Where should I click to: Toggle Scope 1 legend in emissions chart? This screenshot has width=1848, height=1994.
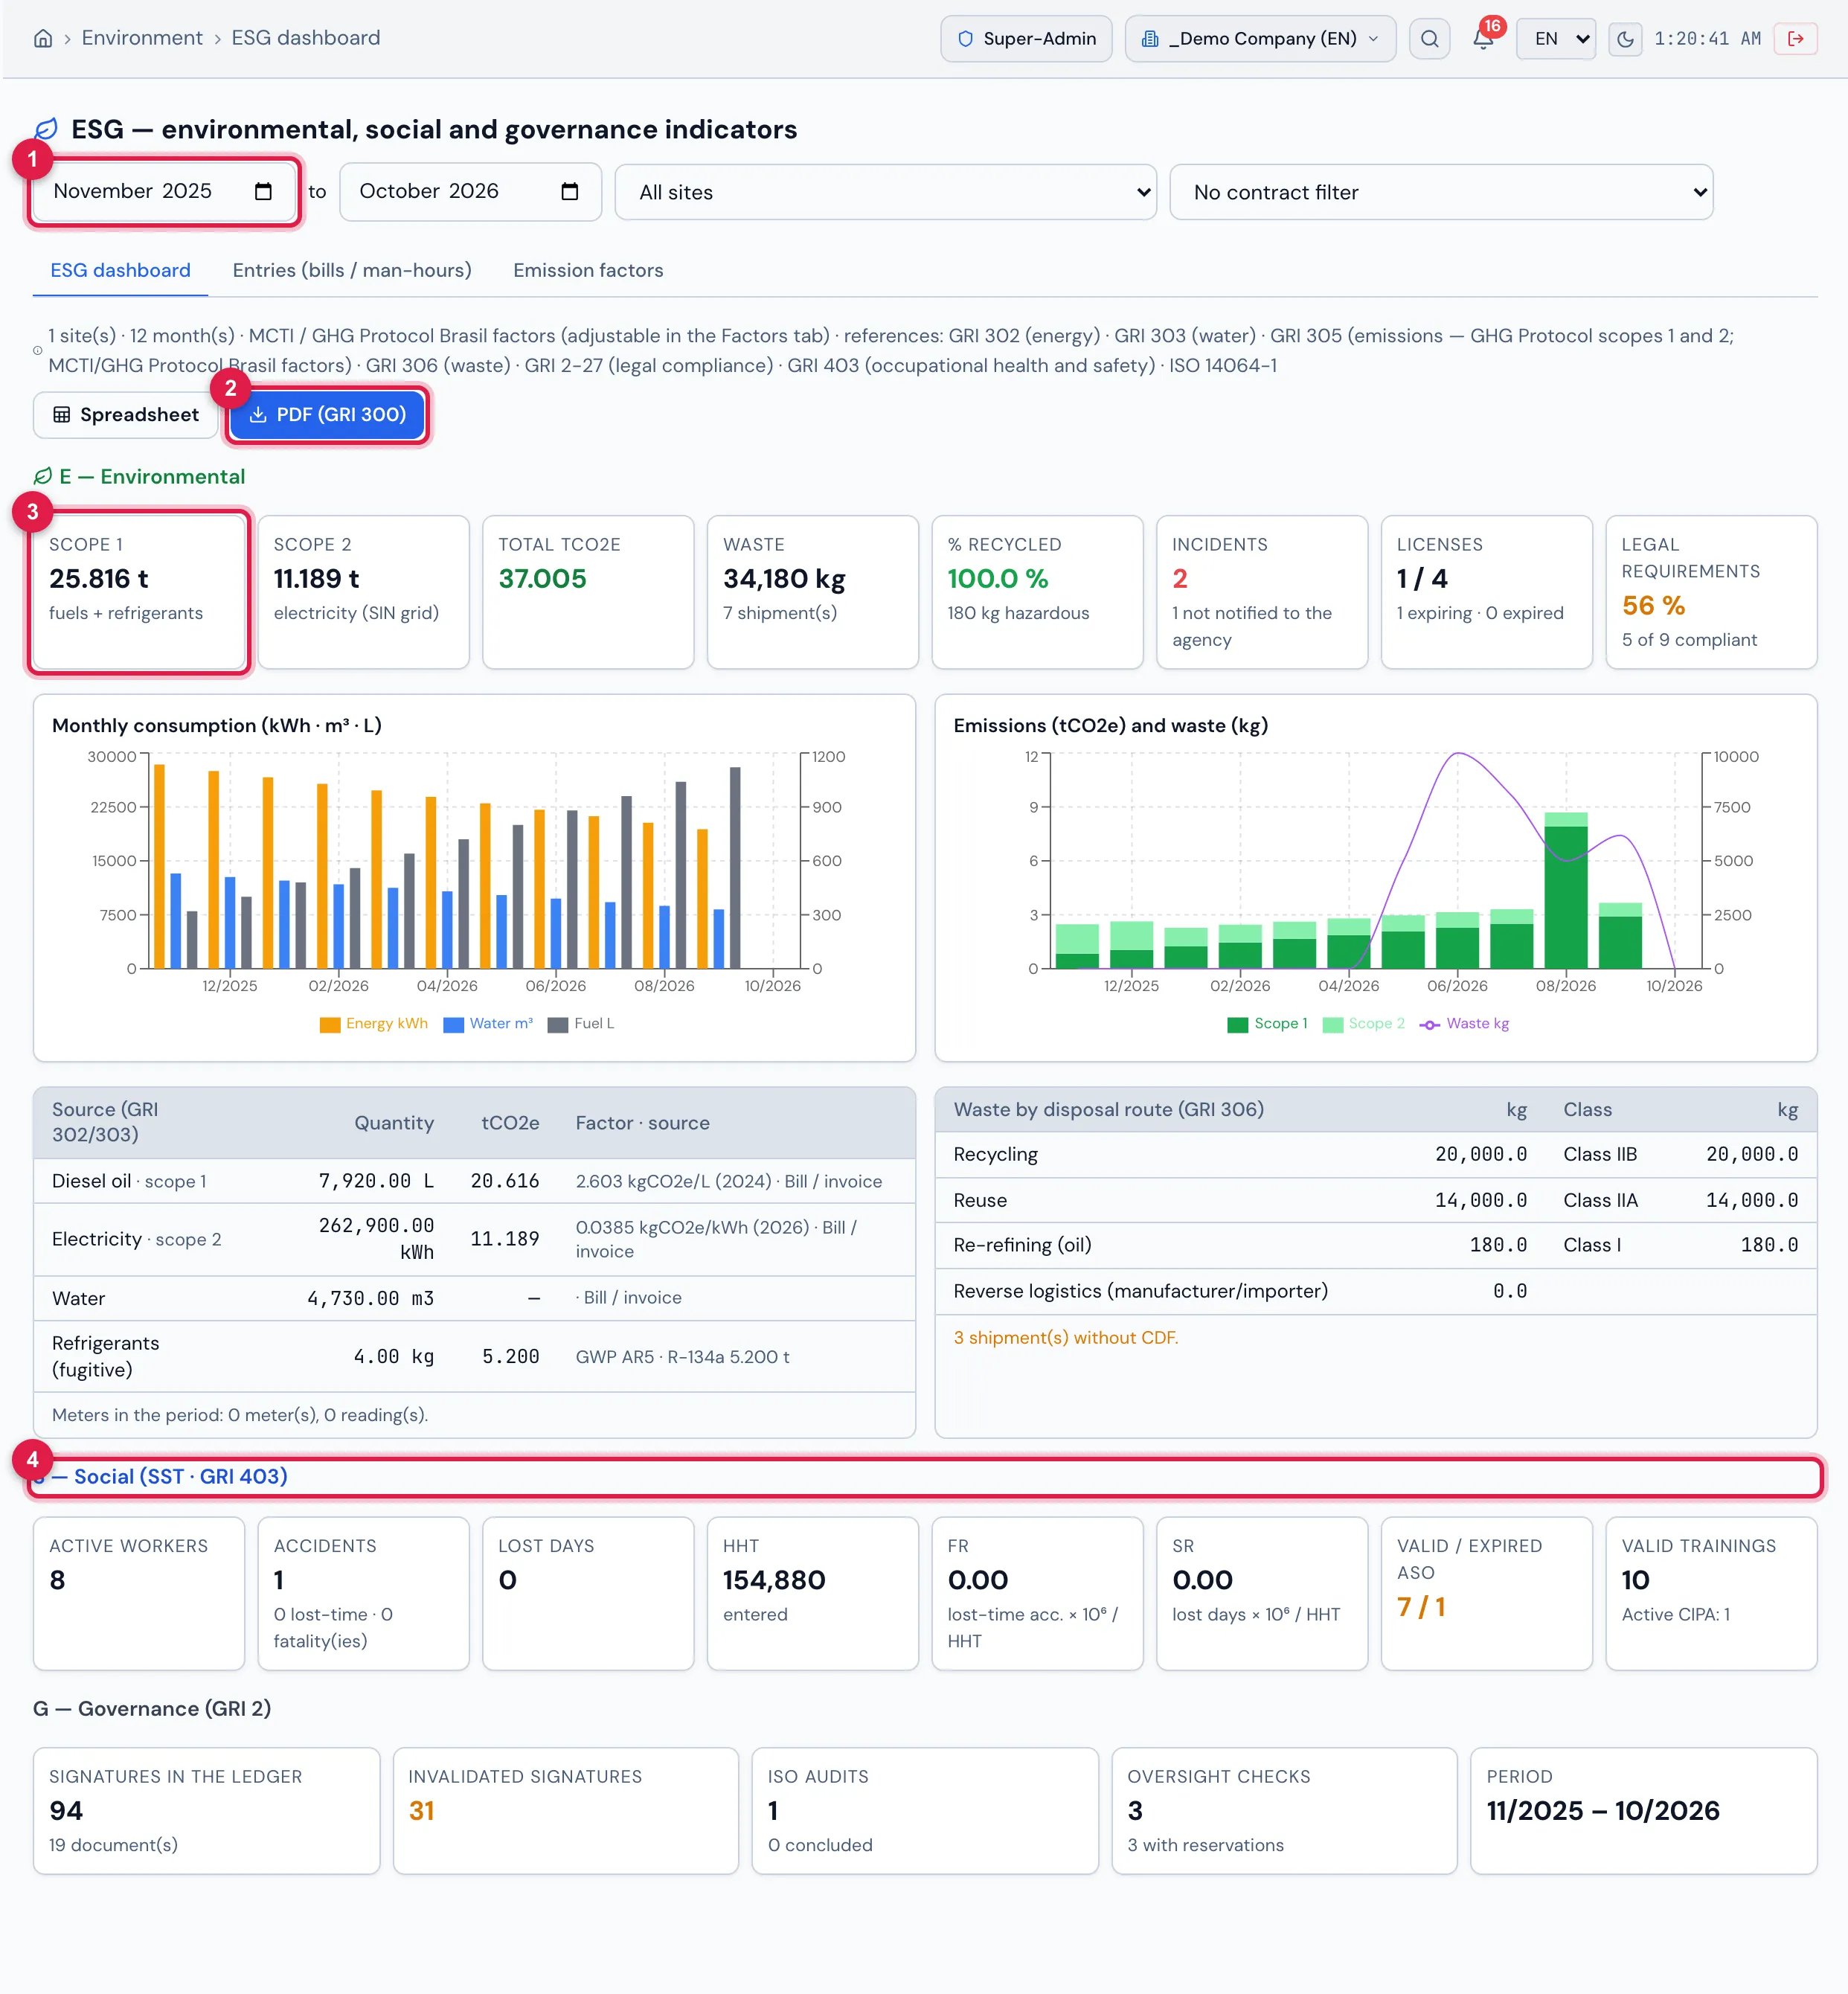click(x=1267, y=1023)
